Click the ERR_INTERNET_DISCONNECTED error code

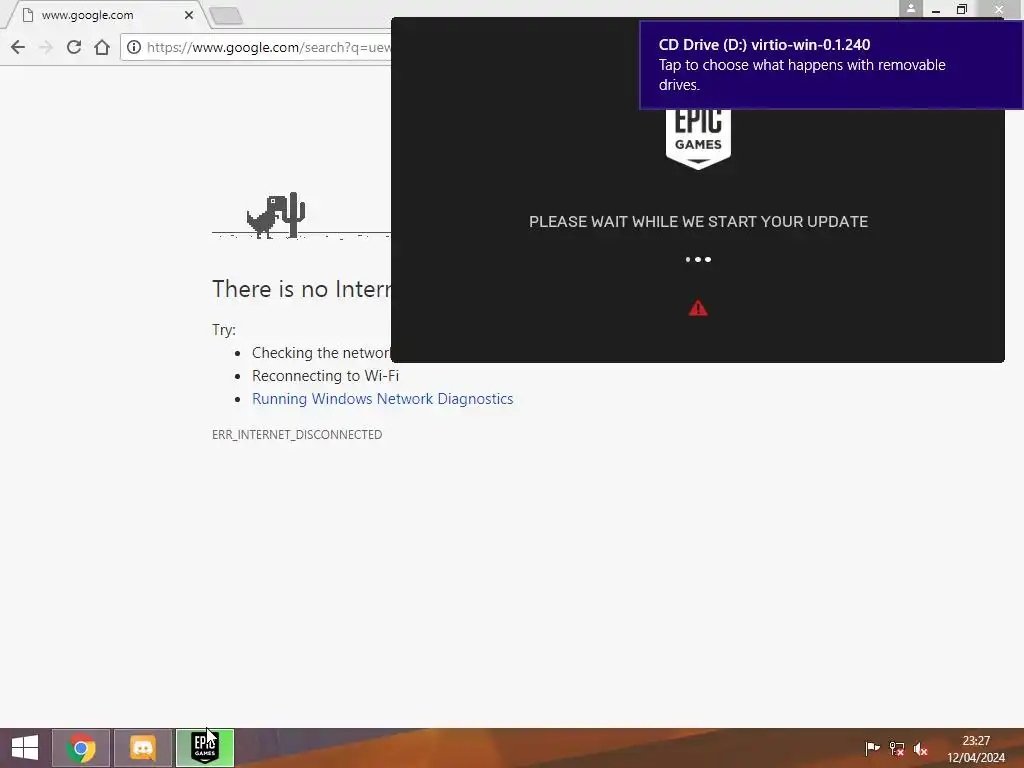pyautogui.click(x=297, y=434)
